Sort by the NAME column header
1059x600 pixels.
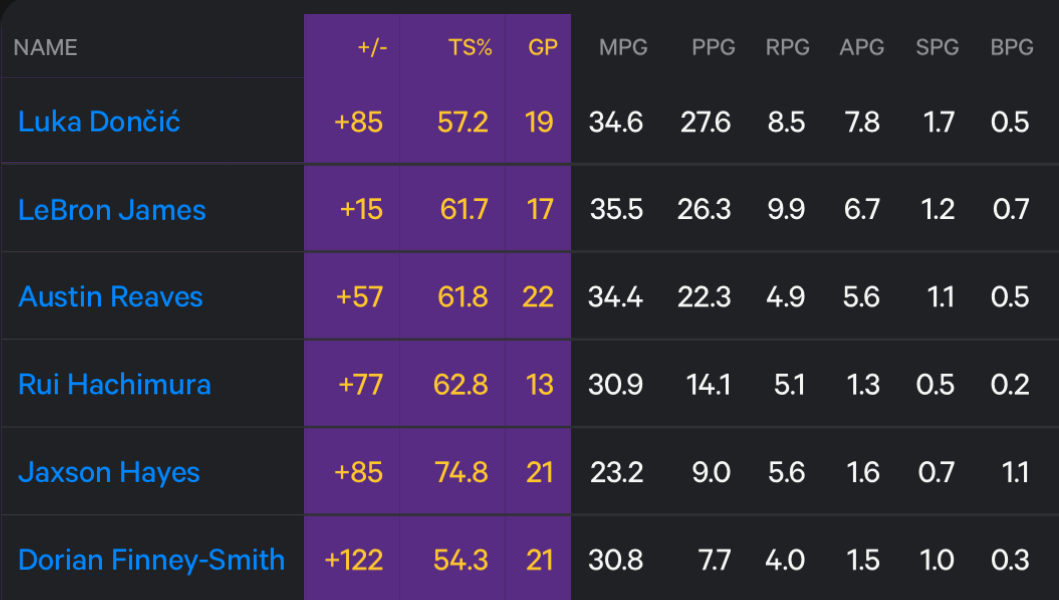(45, 47)
